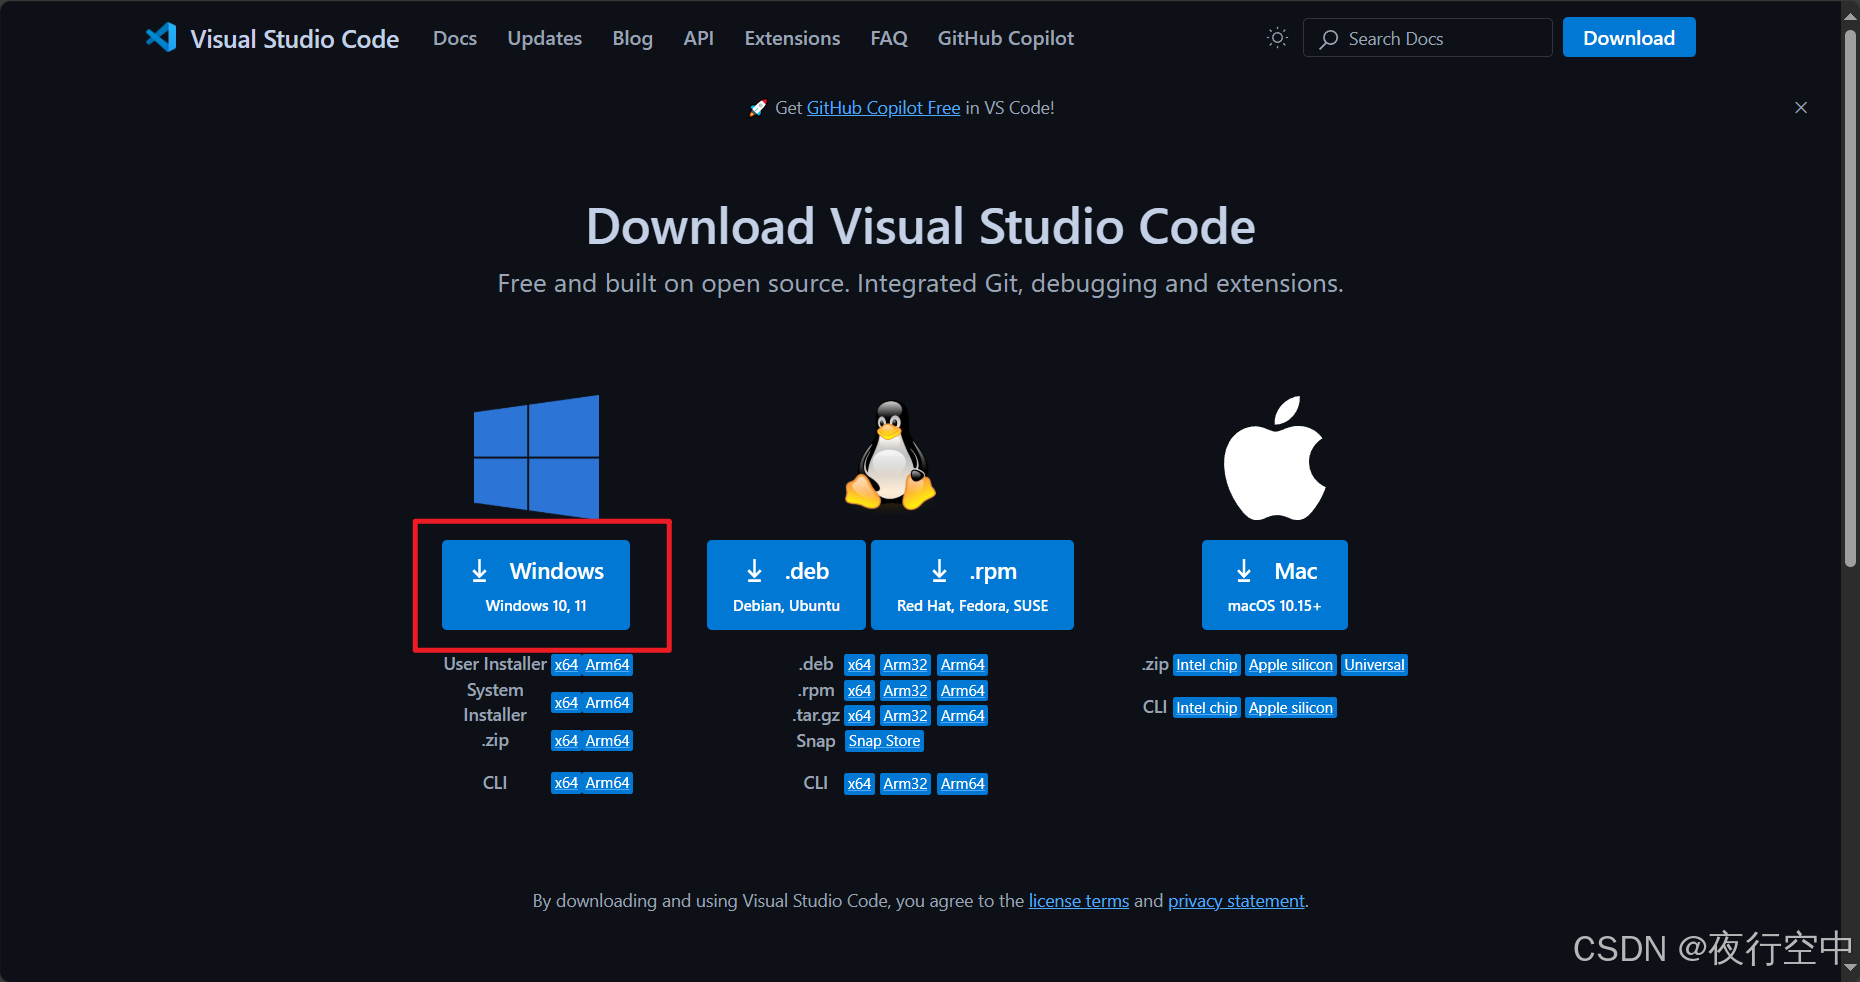
Task: Get Linux CLI x64
Action: [859, 784]
